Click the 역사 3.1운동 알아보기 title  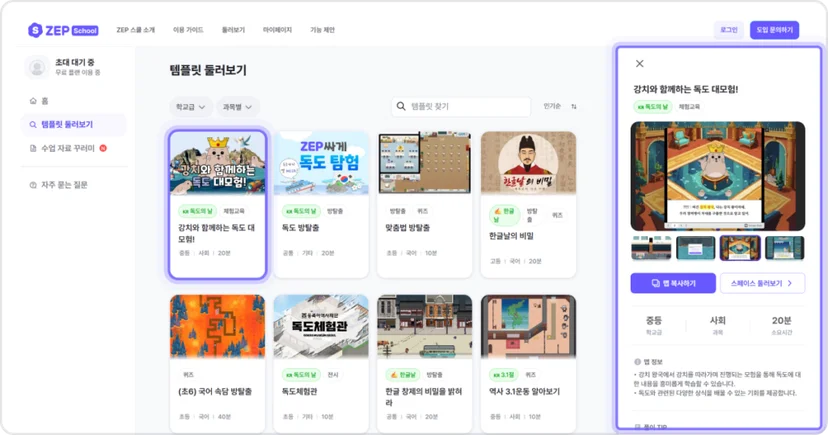point(524,392)
